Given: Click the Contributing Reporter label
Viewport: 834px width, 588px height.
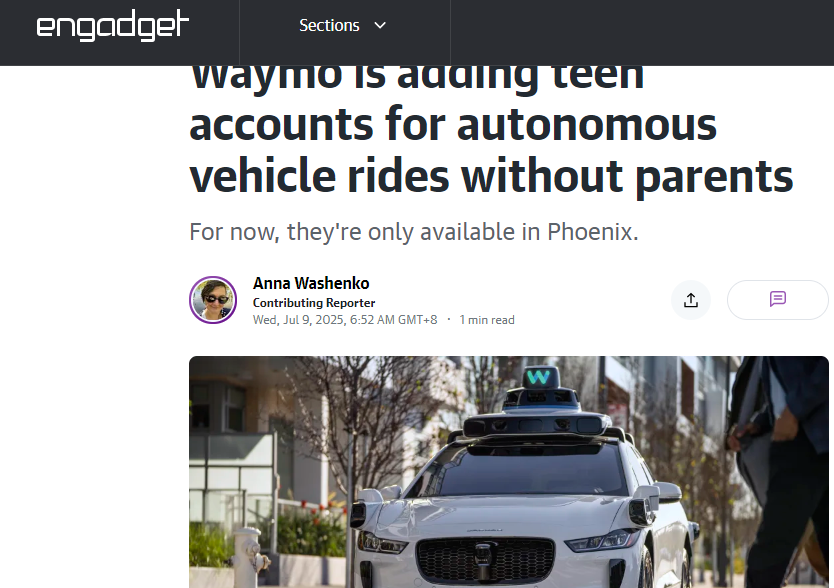Looking at the screenshot, I should pos(314,303).
